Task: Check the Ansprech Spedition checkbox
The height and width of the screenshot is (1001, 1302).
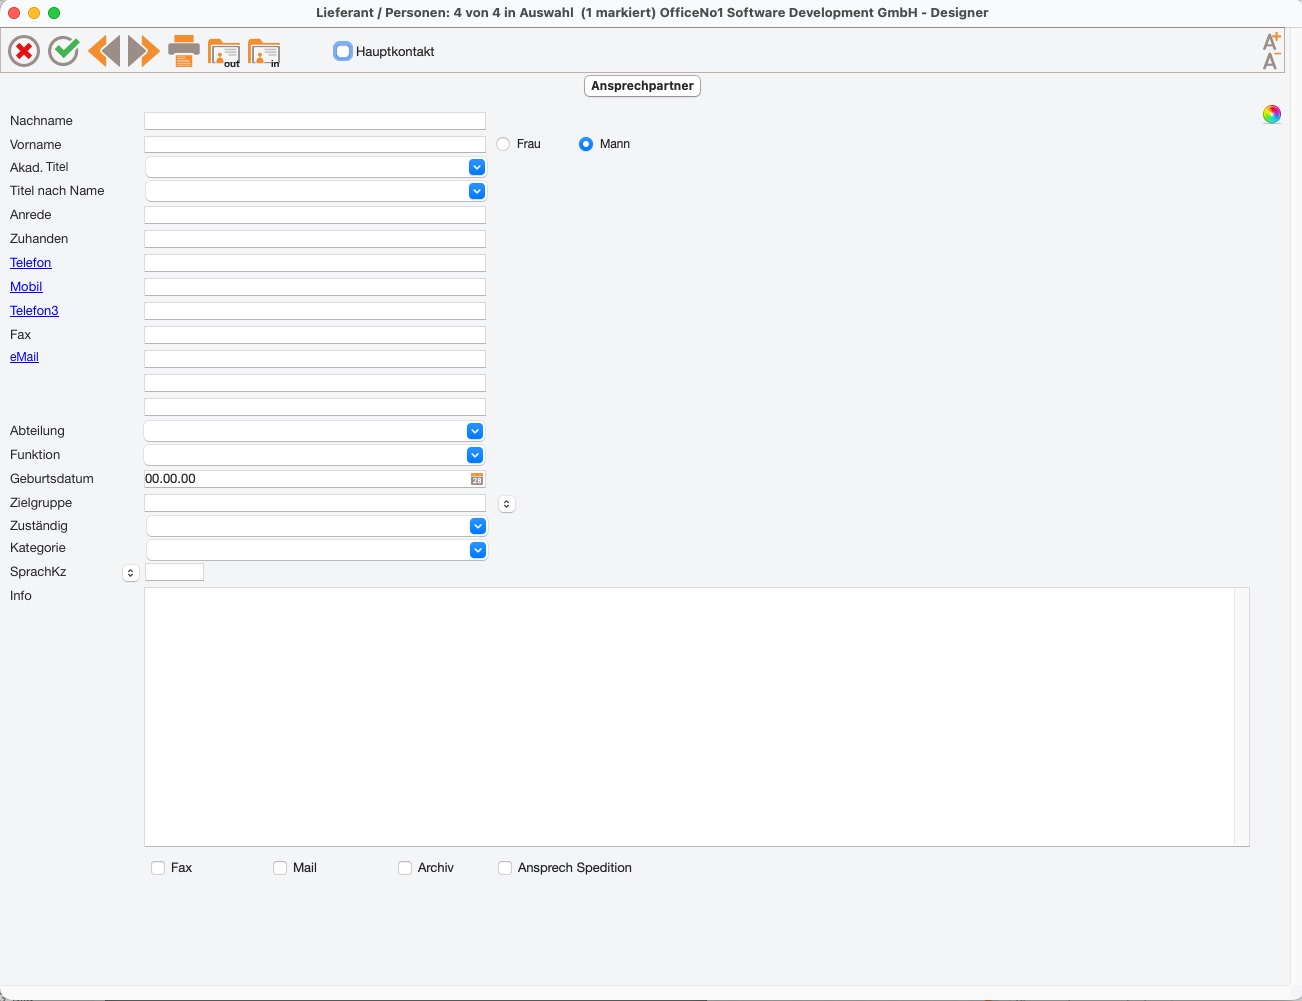Action: (x=505, y=868)
